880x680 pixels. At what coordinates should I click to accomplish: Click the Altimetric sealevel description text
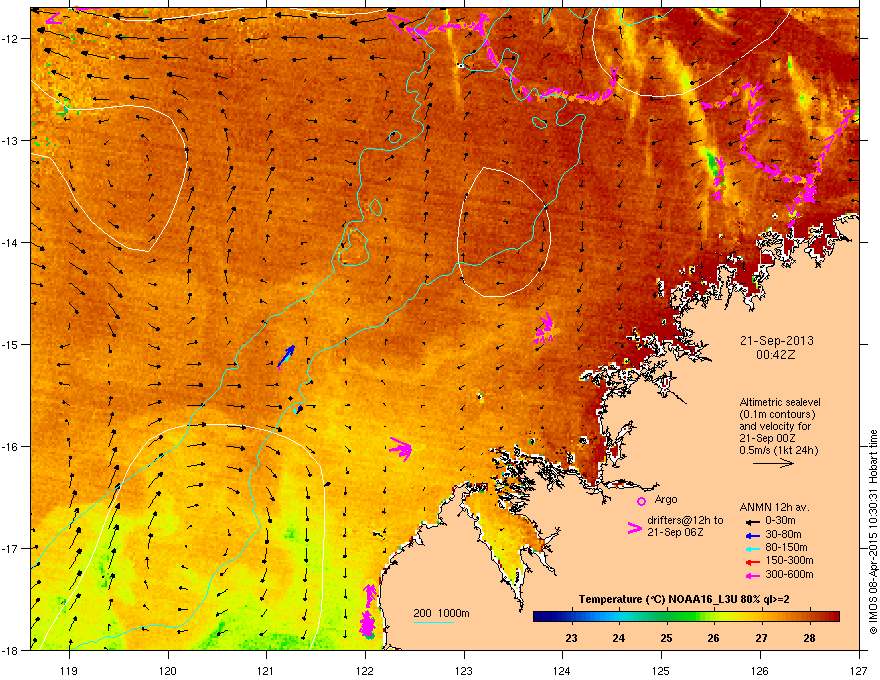[779, 426]
